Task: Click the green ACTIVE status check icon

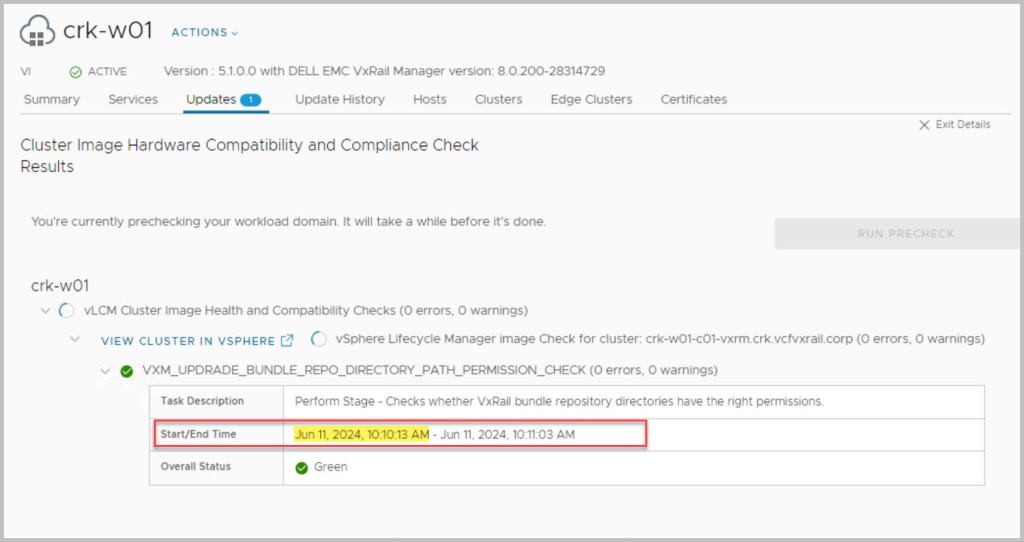Action: tap(75, 72)
